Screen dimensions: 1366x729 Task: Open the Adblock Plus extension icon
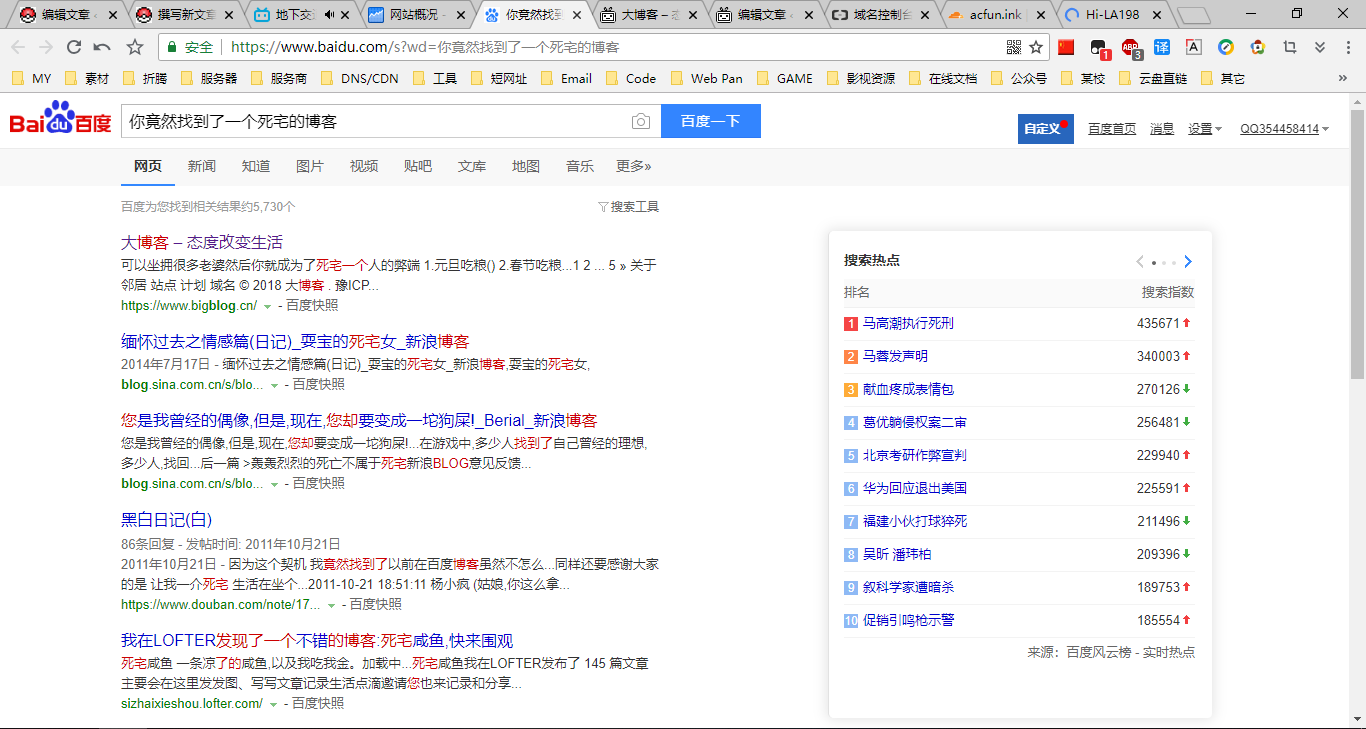pos(1130,48)
